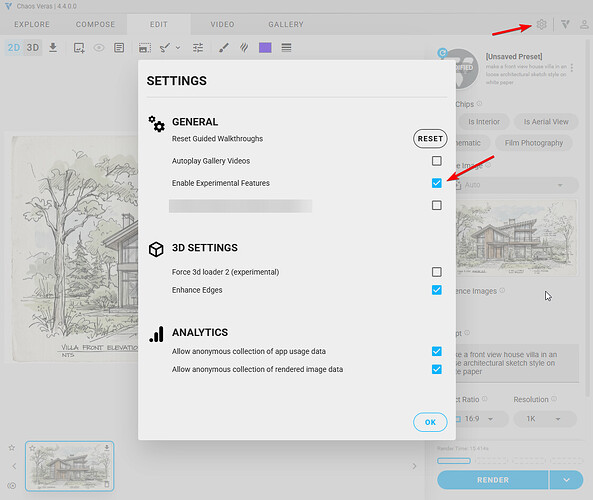Click the General gears section icon
Screen dimensions: 593x500
click(x=156, y=124)
